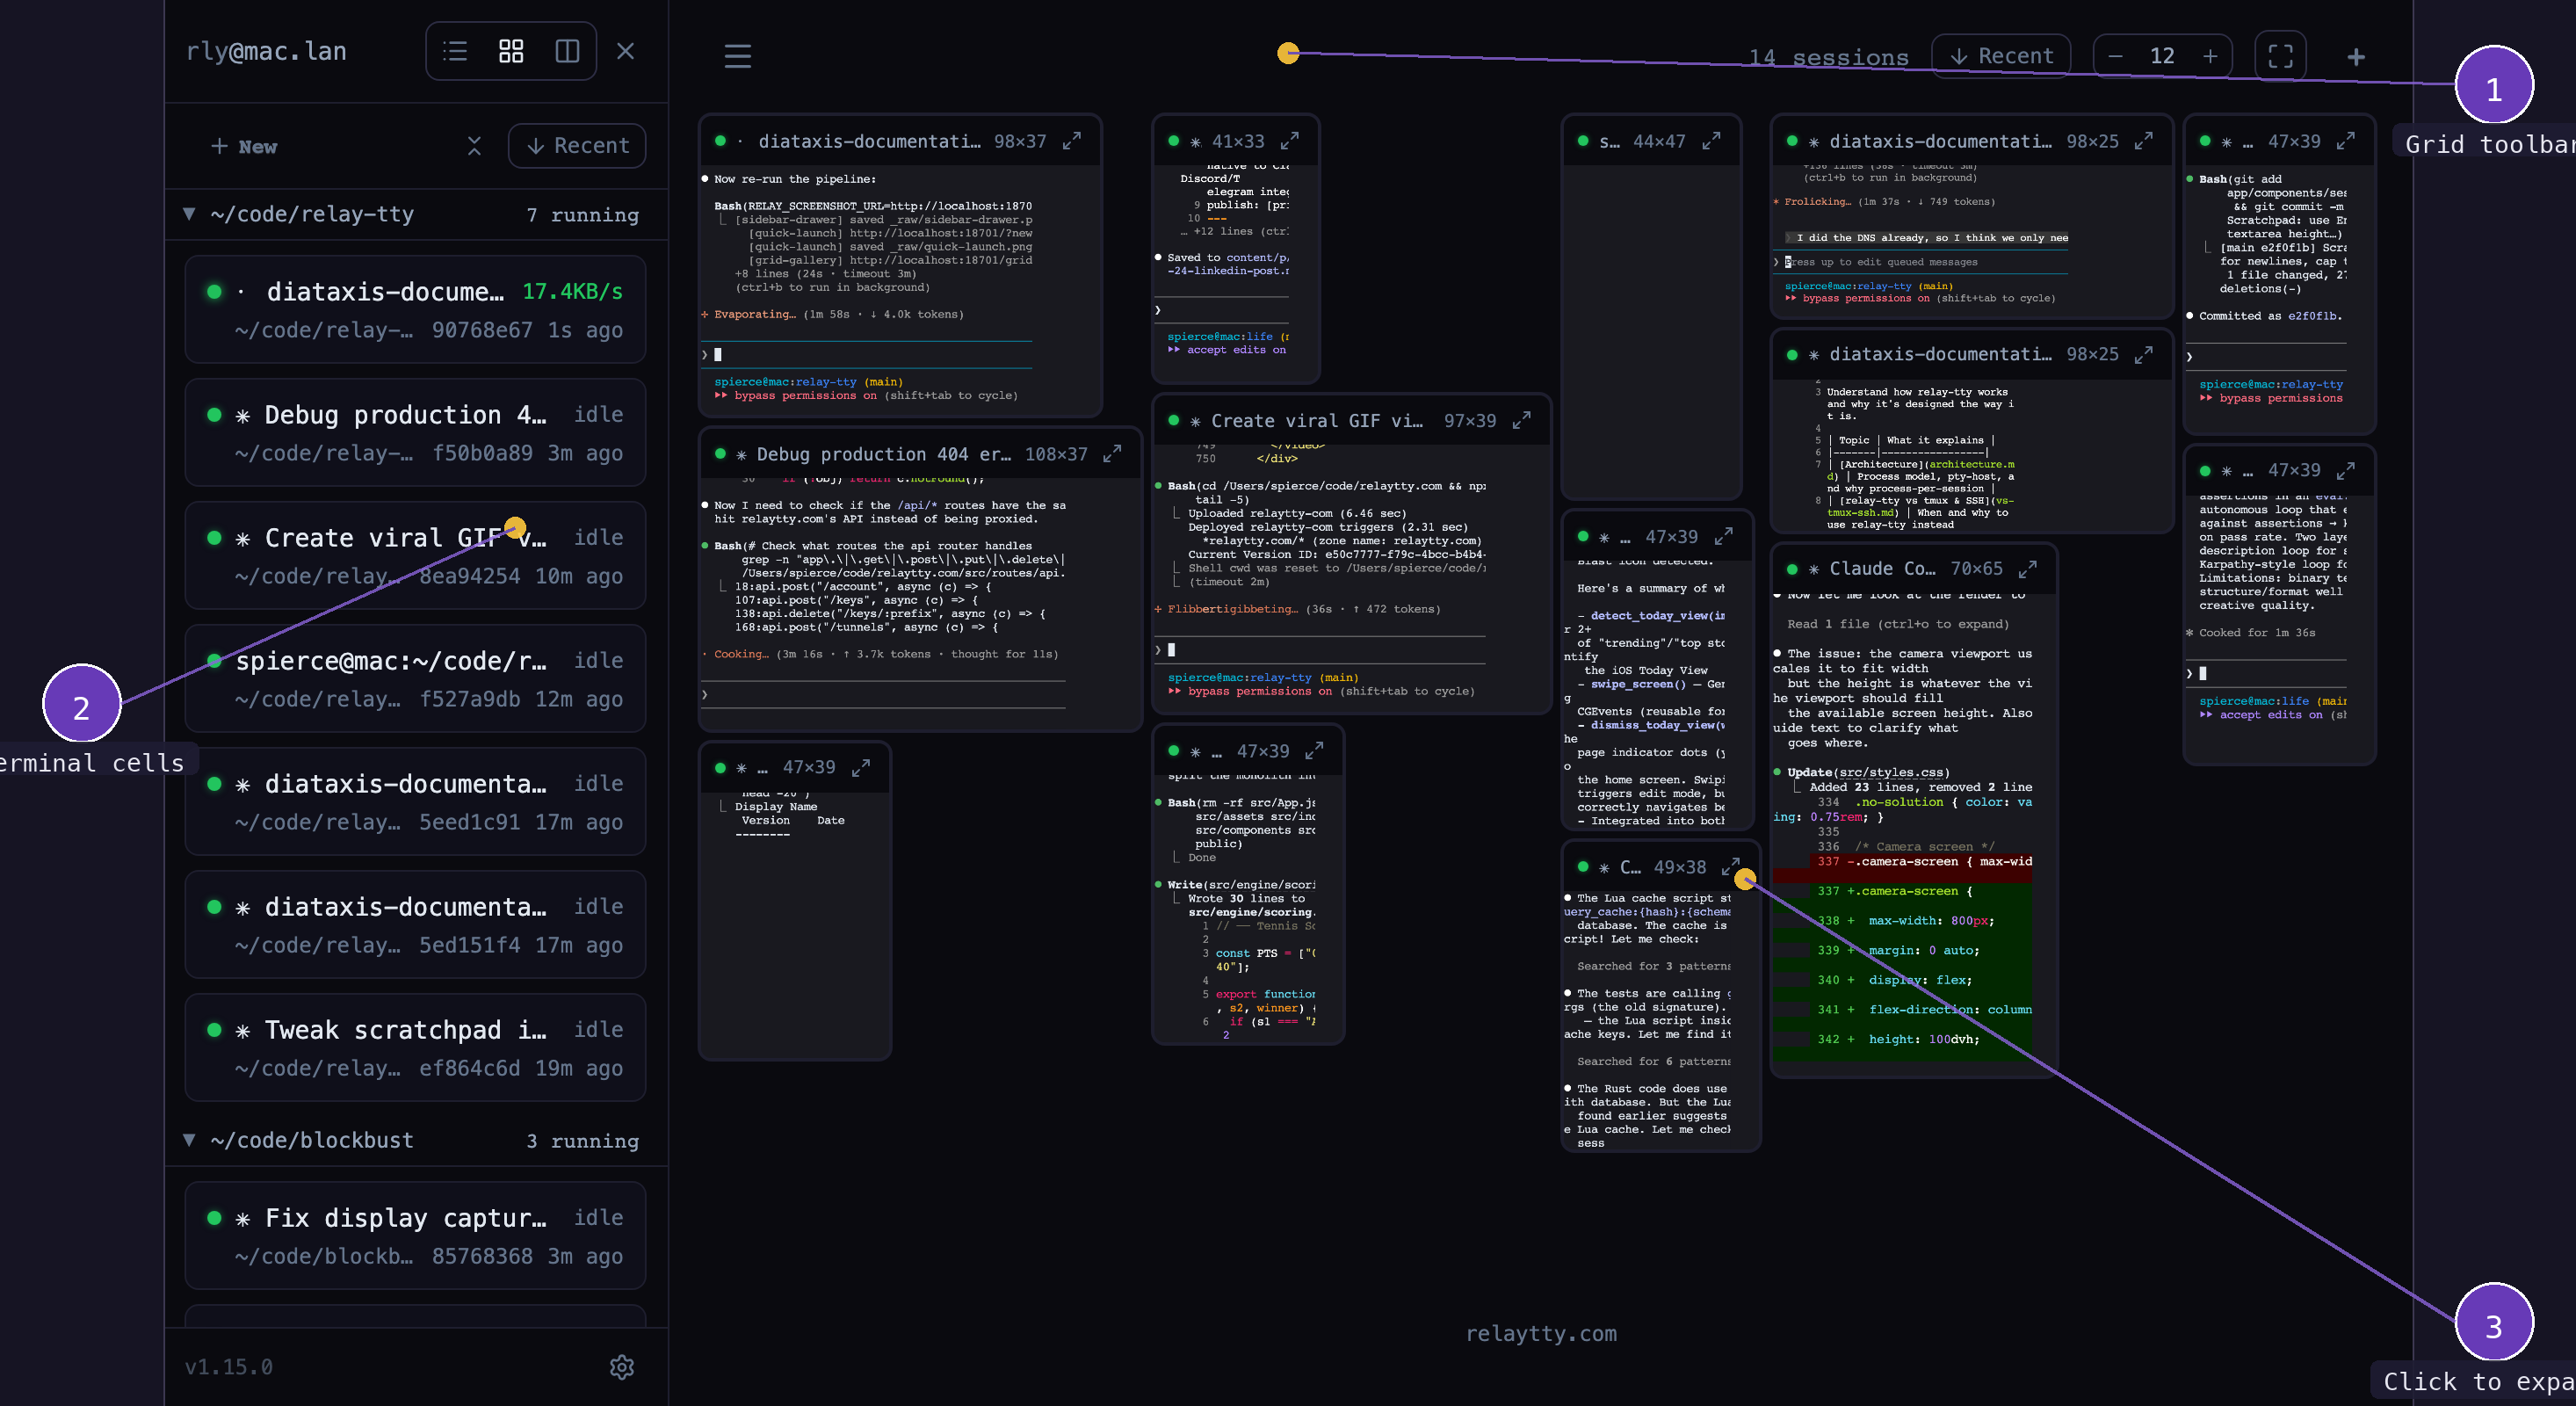Expand the 47×39 cell with Bash rm -rf
Screen dimensions: 2576x1406
click(1314, 751)
